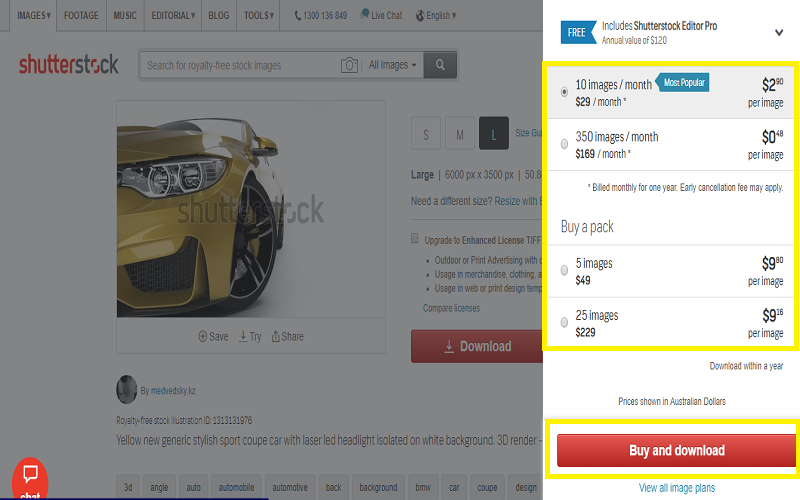This screenshot has width=800, height=500.
Task: Click the magnifier search button
Action: [x=440, y=65]
